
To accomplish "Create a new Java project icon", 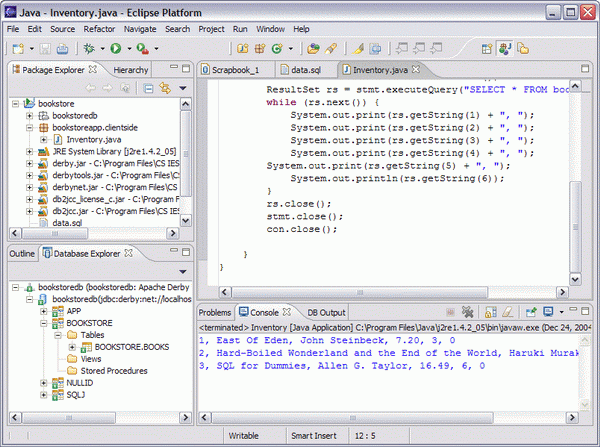I will click(x=243, y=49).
